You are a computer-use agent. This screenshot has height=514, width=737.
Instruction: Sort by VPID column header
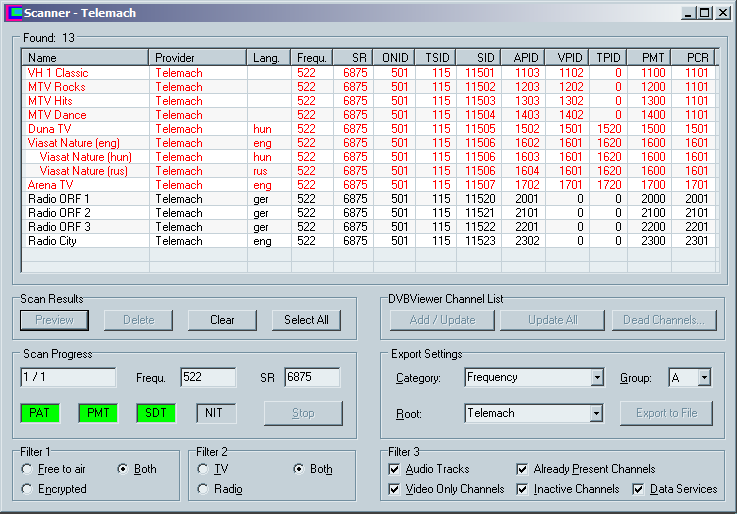[x=567, y=58]
